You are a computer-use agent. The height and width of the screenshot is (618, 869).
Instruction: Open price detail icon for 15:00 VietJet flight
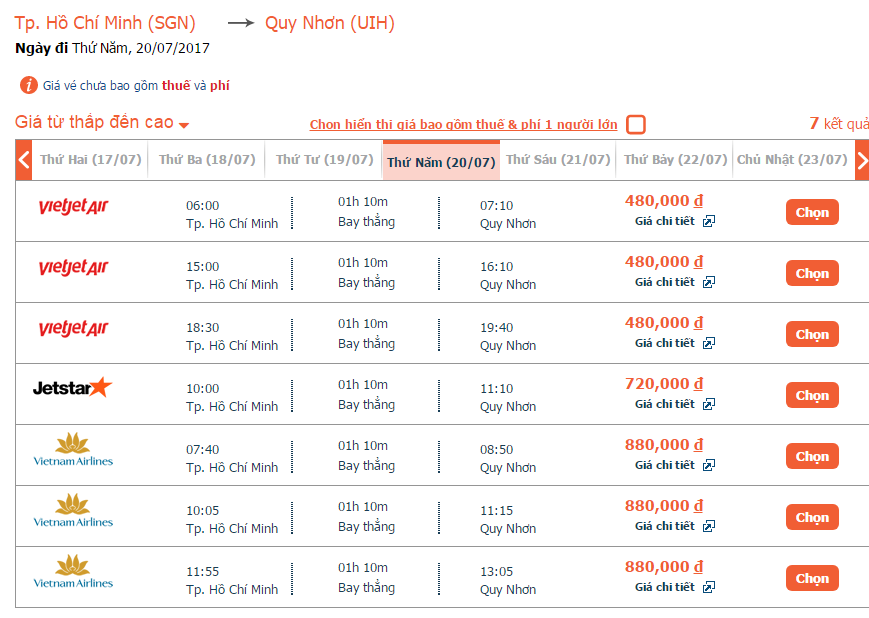tap(709, 282)
